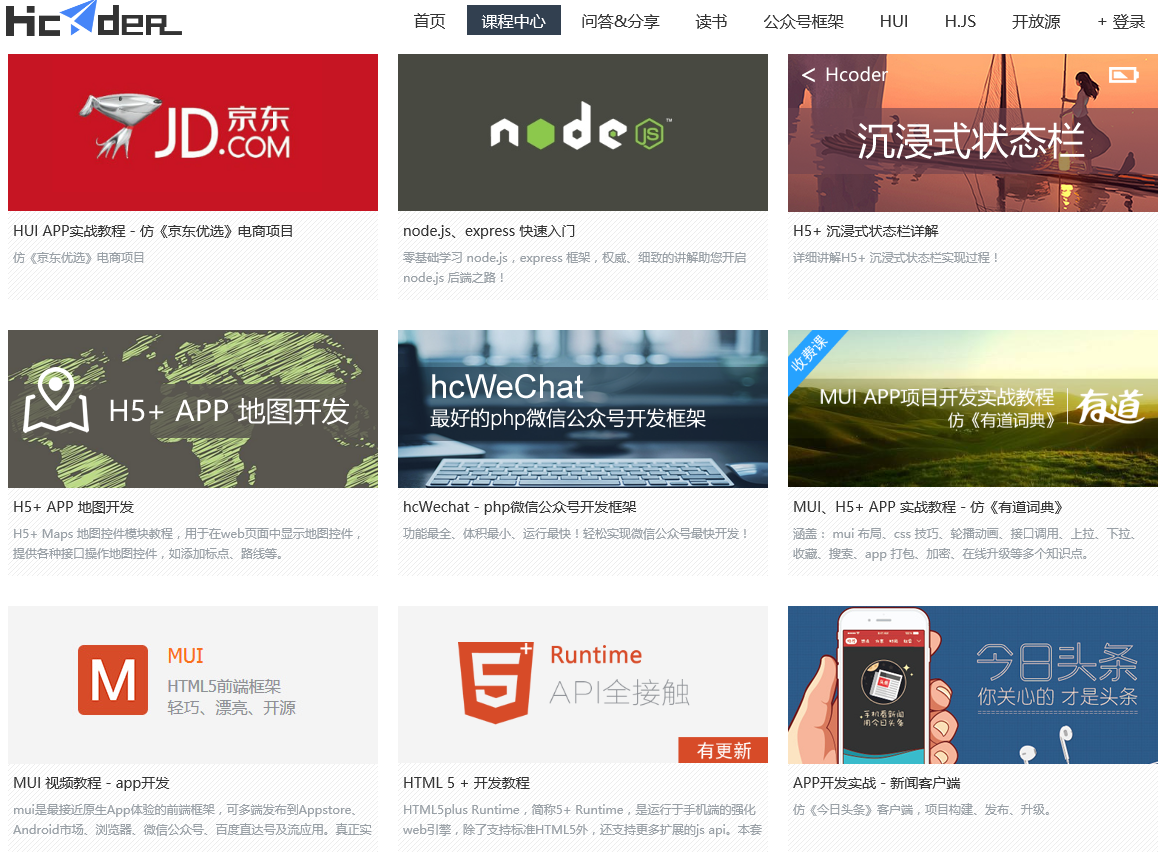Click description starting mui是最接近原生App体验

click(x=192, y=819)
